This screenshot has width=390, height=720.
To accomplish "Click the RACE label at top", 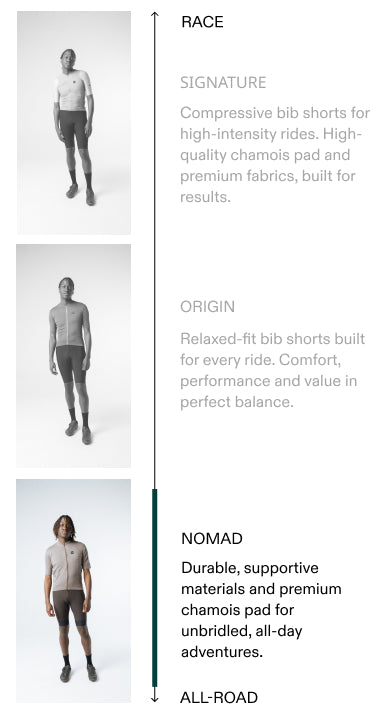I will [202, 22].
